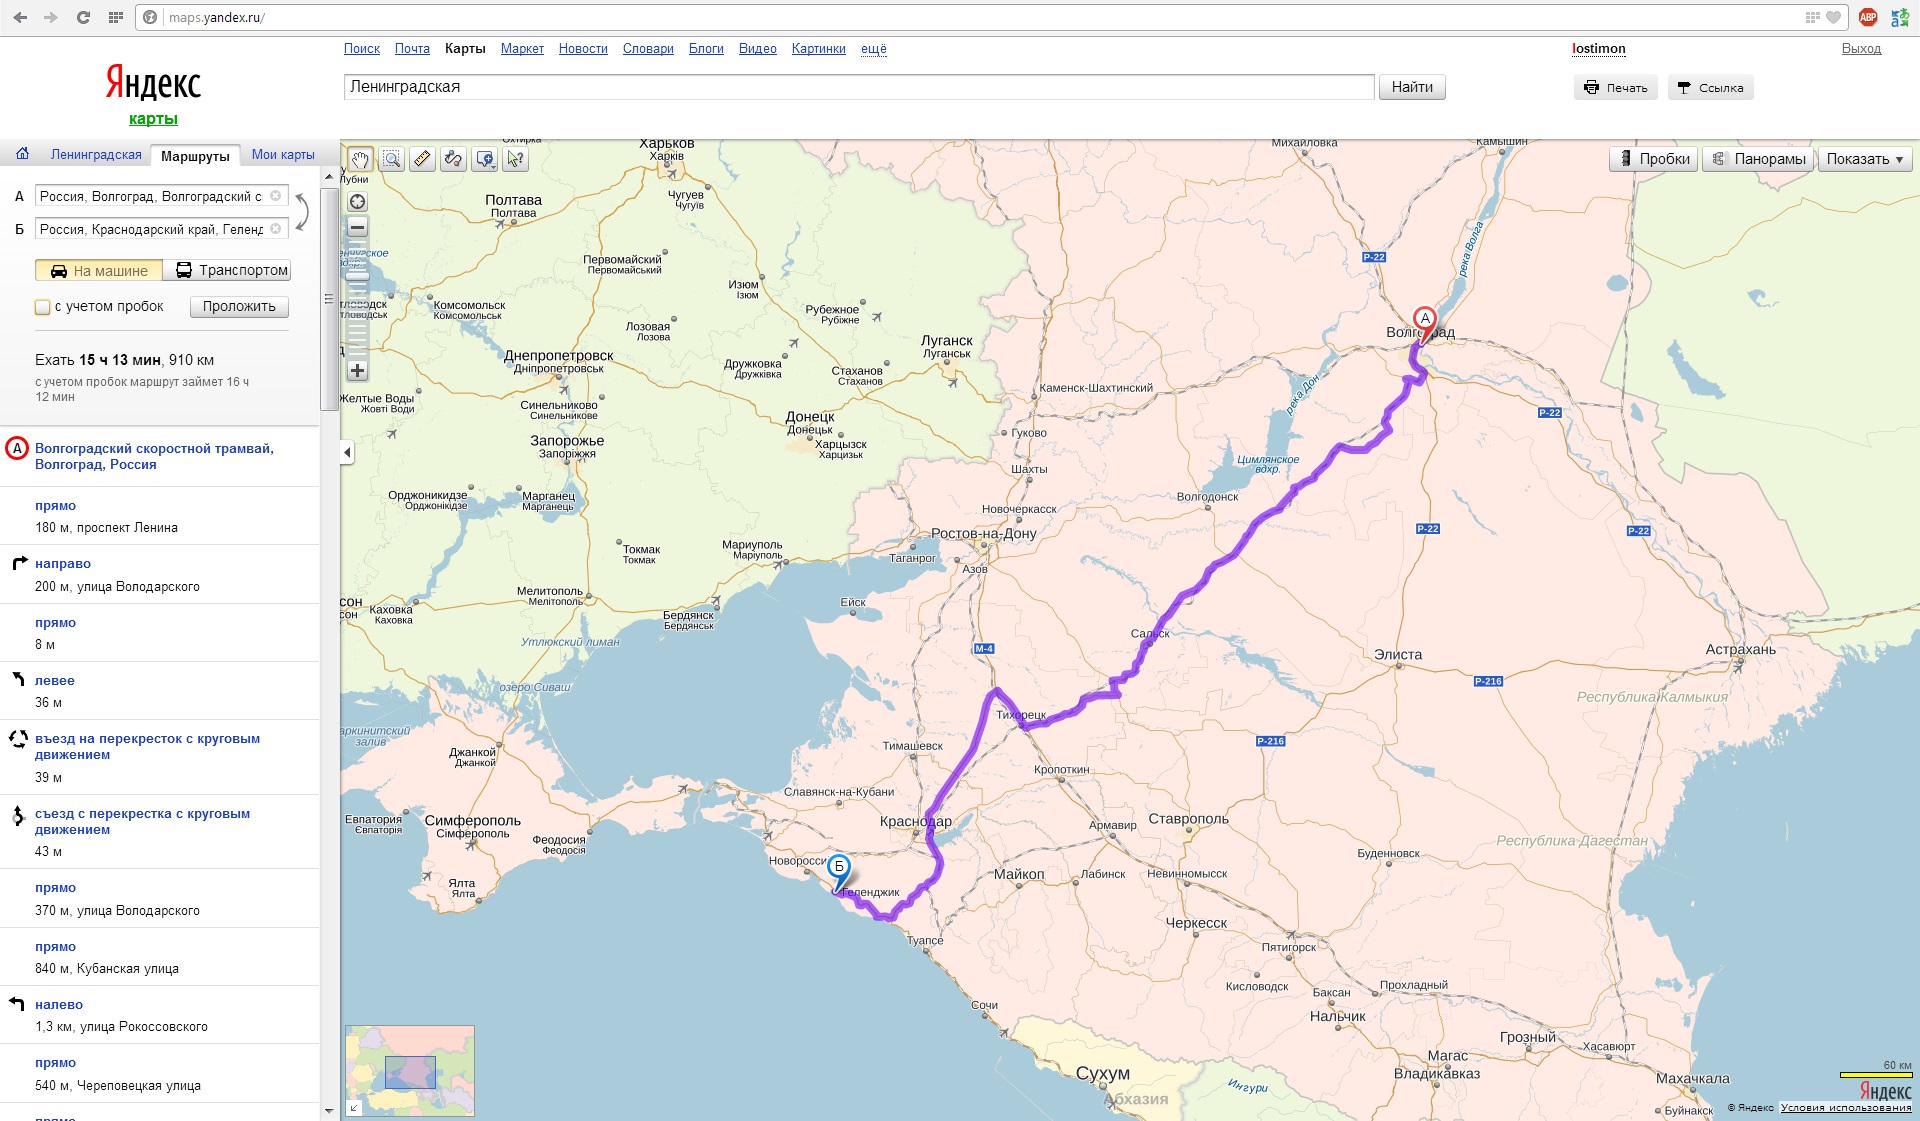
Task: Click 'Проложить' route button
Action: click(x=239, y=307)
